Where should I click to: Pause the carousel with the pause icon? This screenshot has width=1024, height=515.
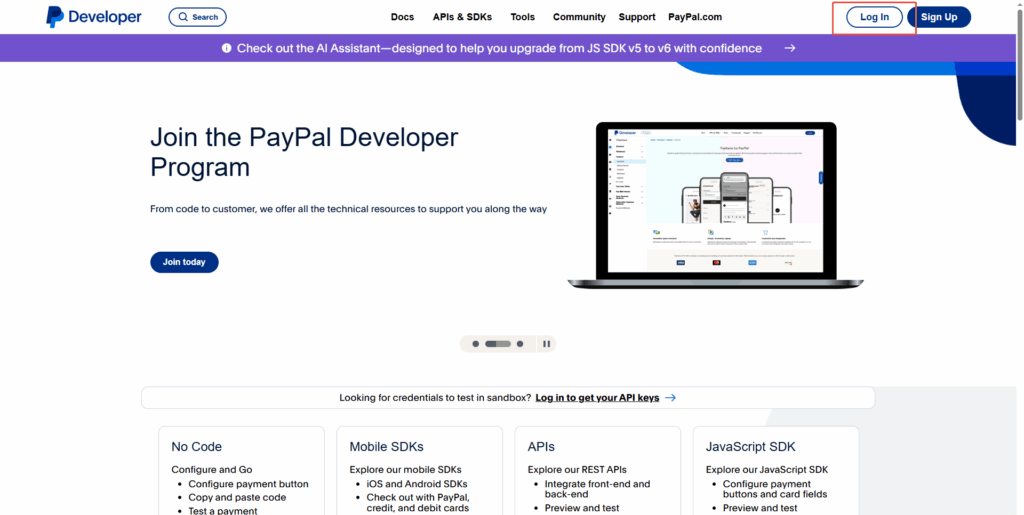(x=546, y=344)
